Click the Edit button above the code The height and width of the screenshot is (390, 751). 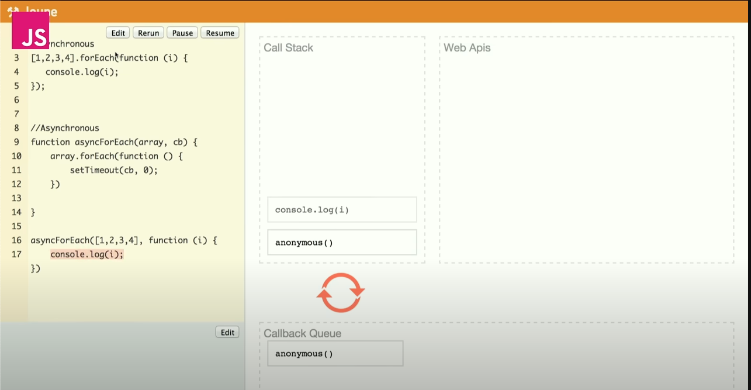click(x=118, y=33)
